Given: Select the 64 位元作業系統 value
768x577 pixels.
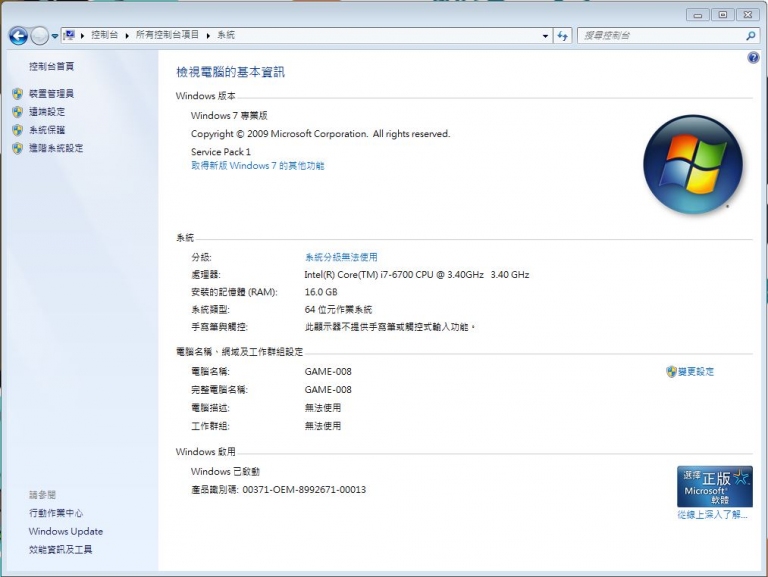Looking at the screenshot, I should pos(338,310).
